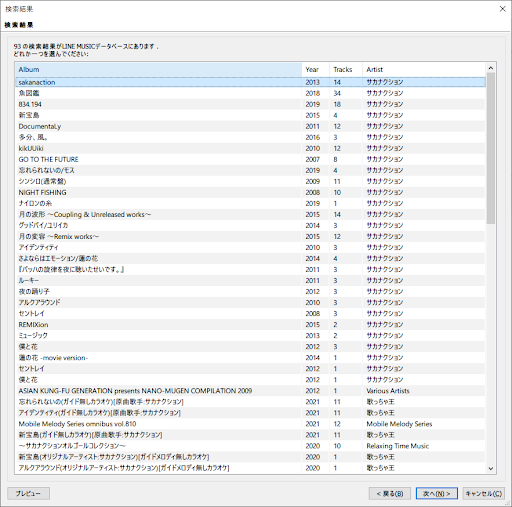Select the サカナクションオルゴールコレクション row
Image resolution: width=512 pixels, height=507 pixels.
coord(250,446)
